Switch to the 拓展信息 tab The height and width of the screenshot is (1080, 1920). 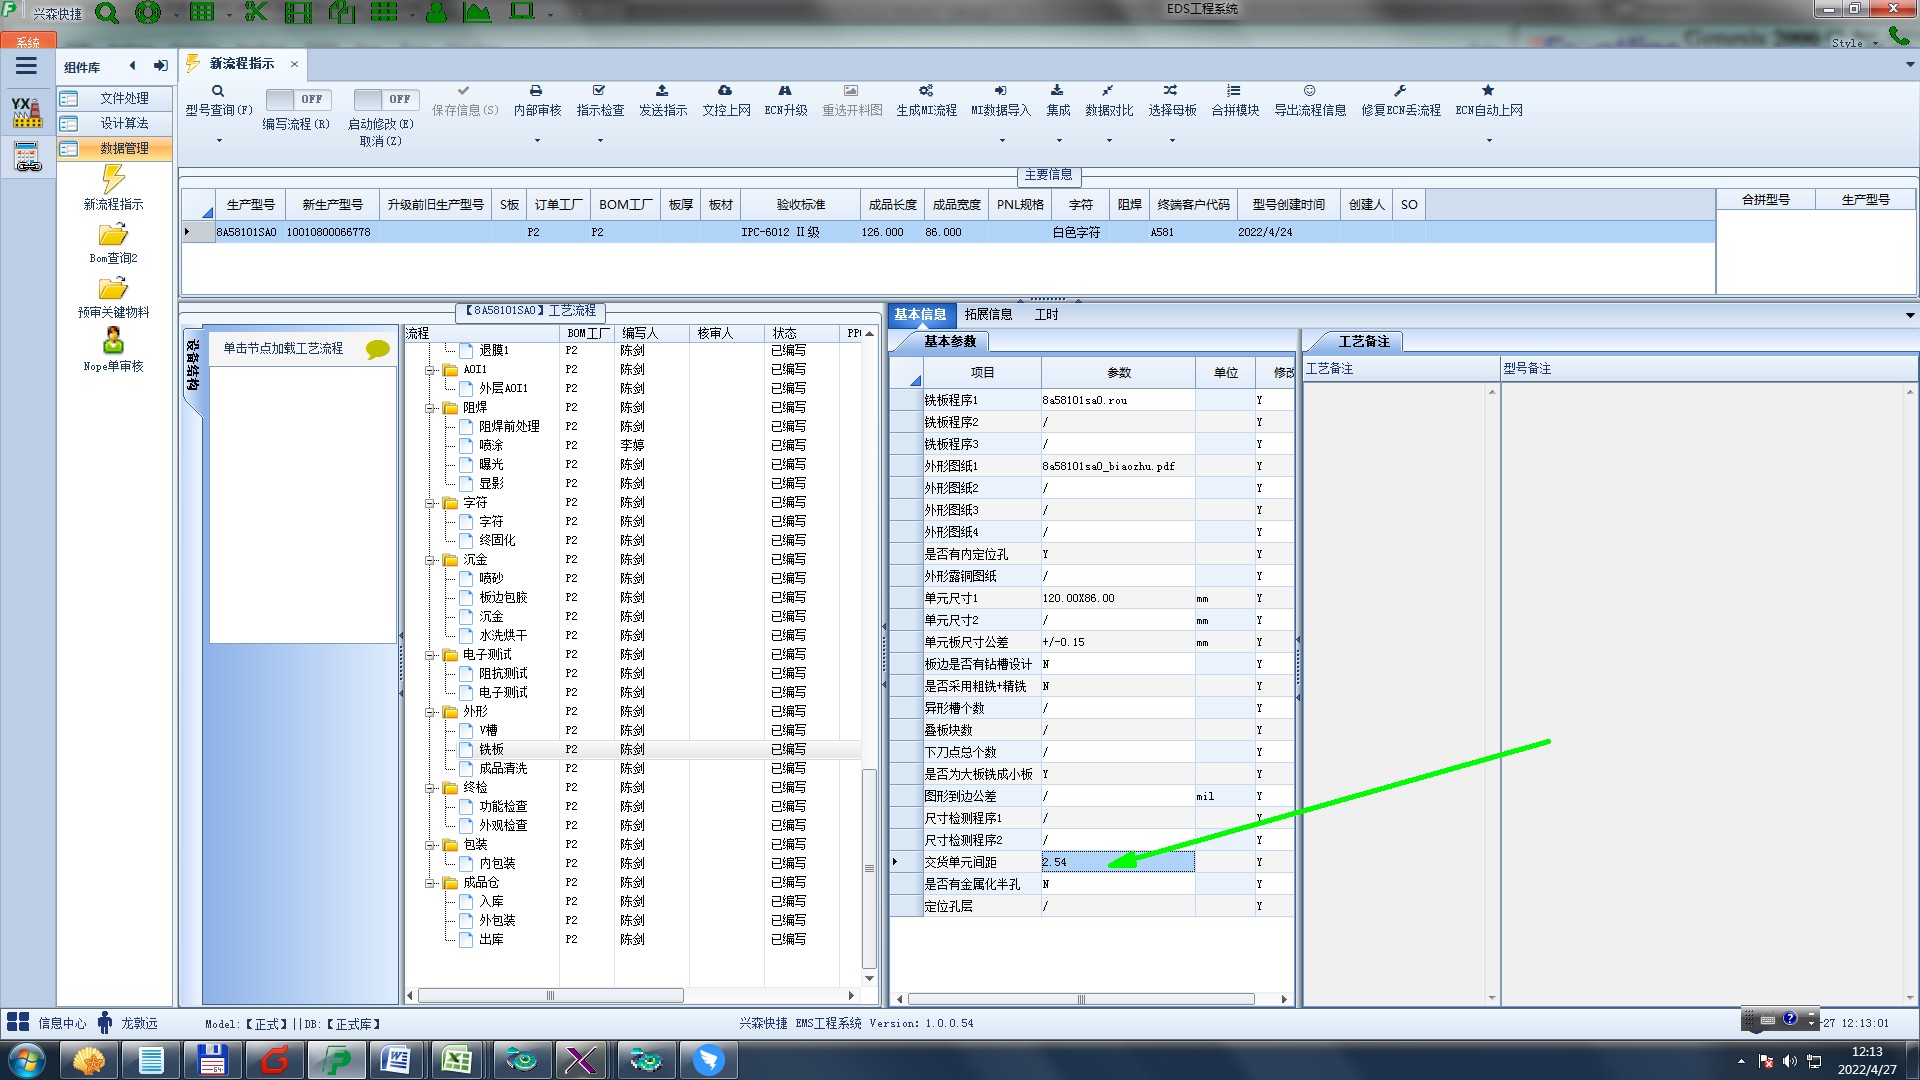987,314
